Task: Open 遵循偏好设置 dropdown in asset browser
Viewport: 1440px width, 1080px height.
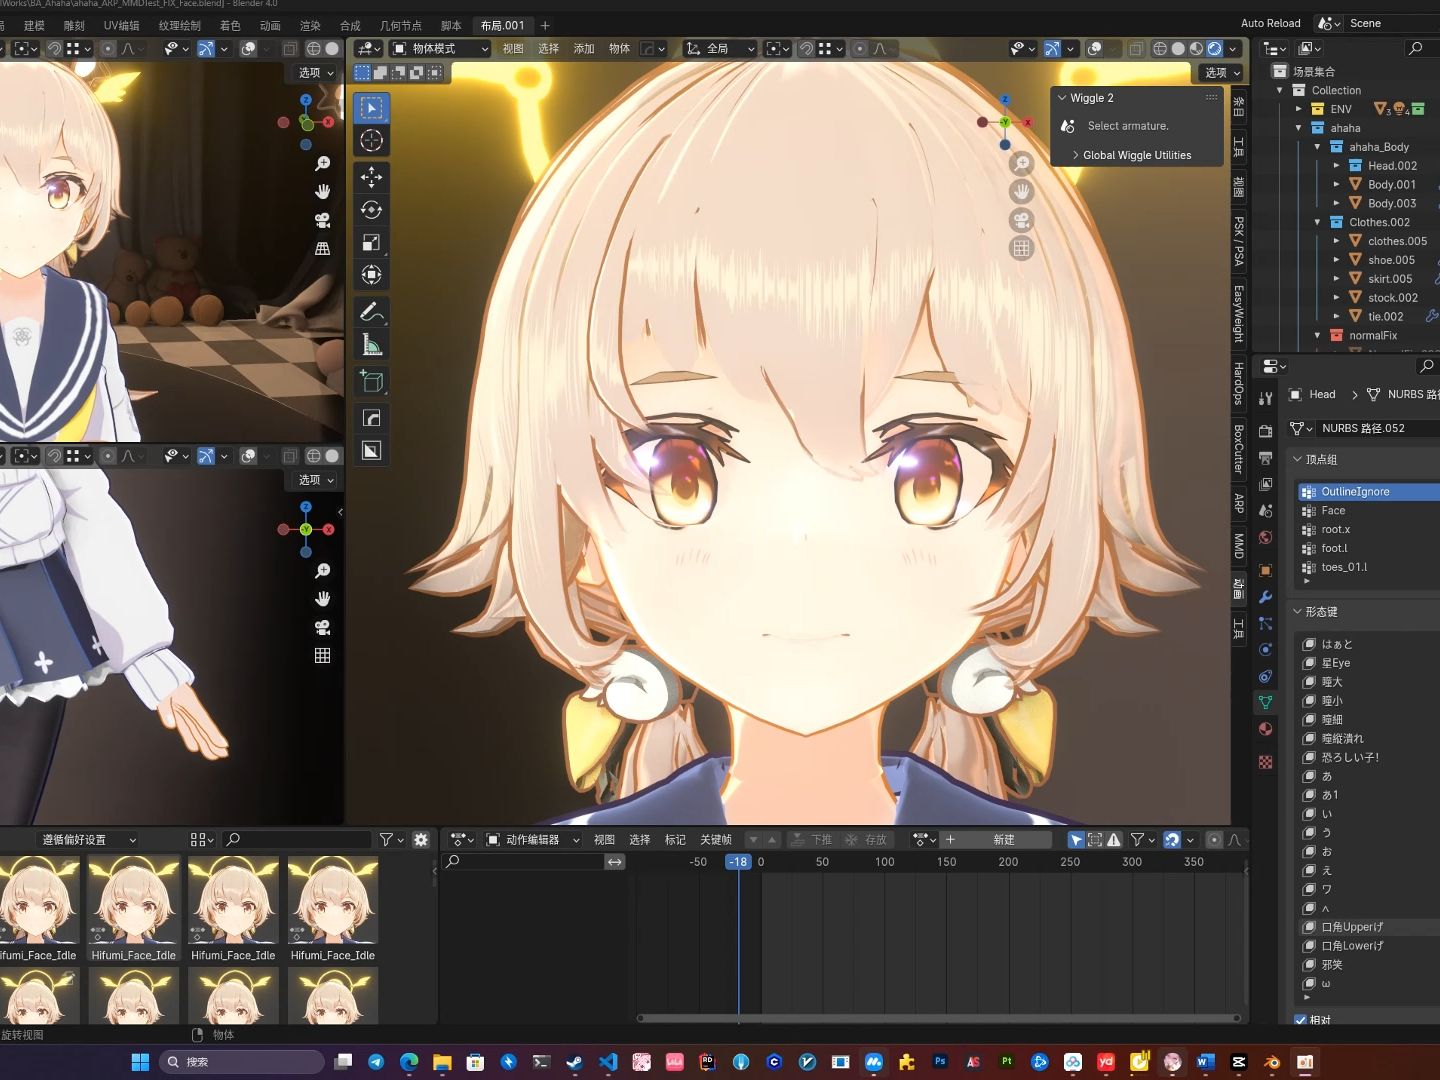Action: [88, 840]
